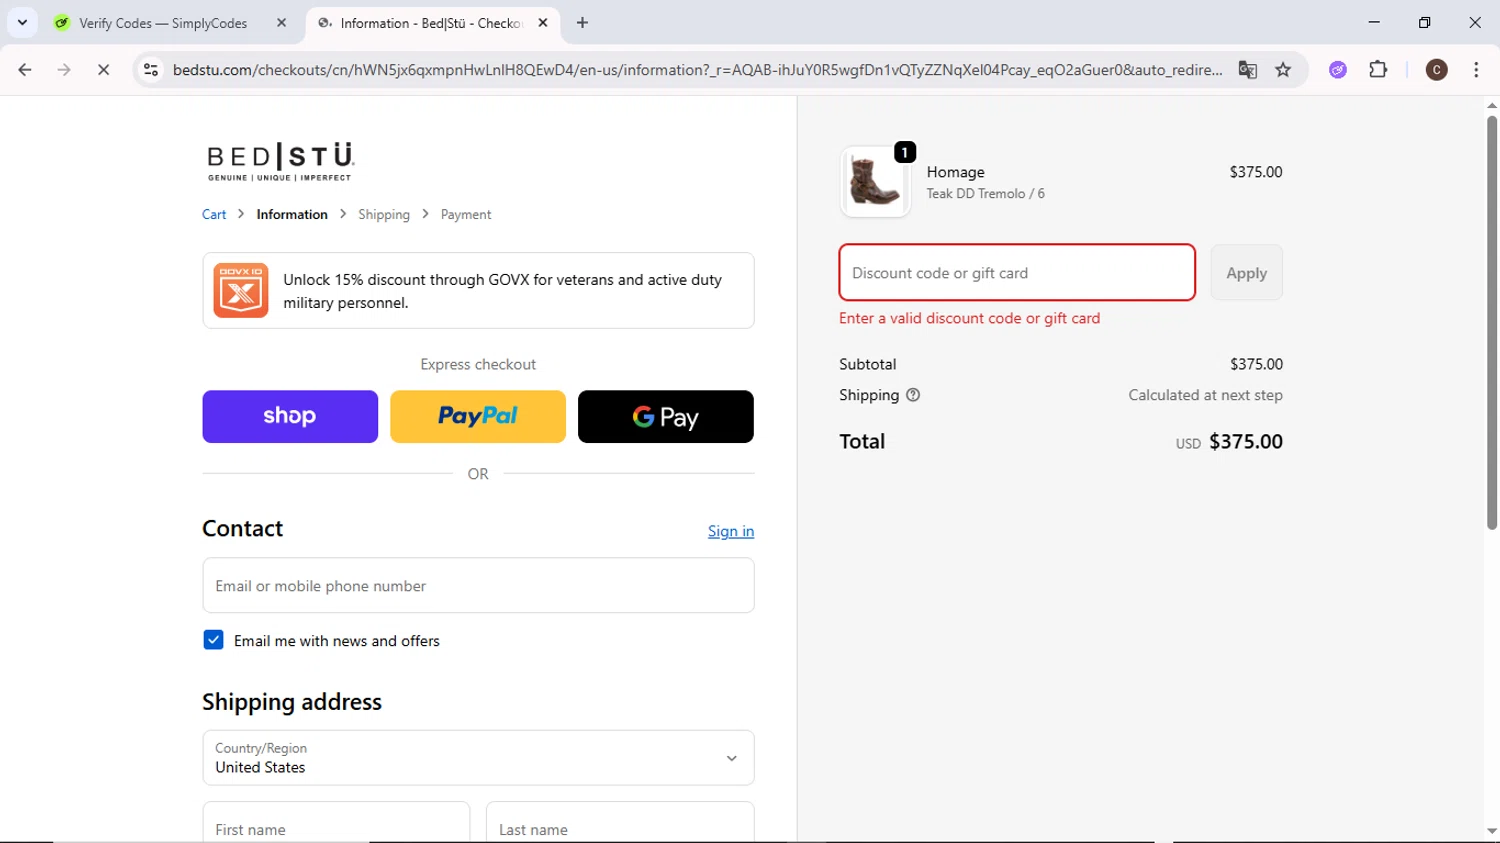Image resolution: width=1500 pixels, height=843 pixels.
Task: Click the Payment breadcrumb step
Action: (x=466, y=214)
